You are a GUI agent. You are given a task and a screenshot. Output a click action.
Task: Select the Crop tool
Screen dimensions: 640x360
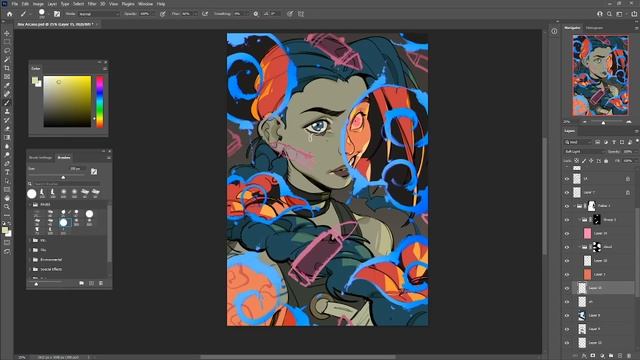pyautogui.click(x=7, y=68)
